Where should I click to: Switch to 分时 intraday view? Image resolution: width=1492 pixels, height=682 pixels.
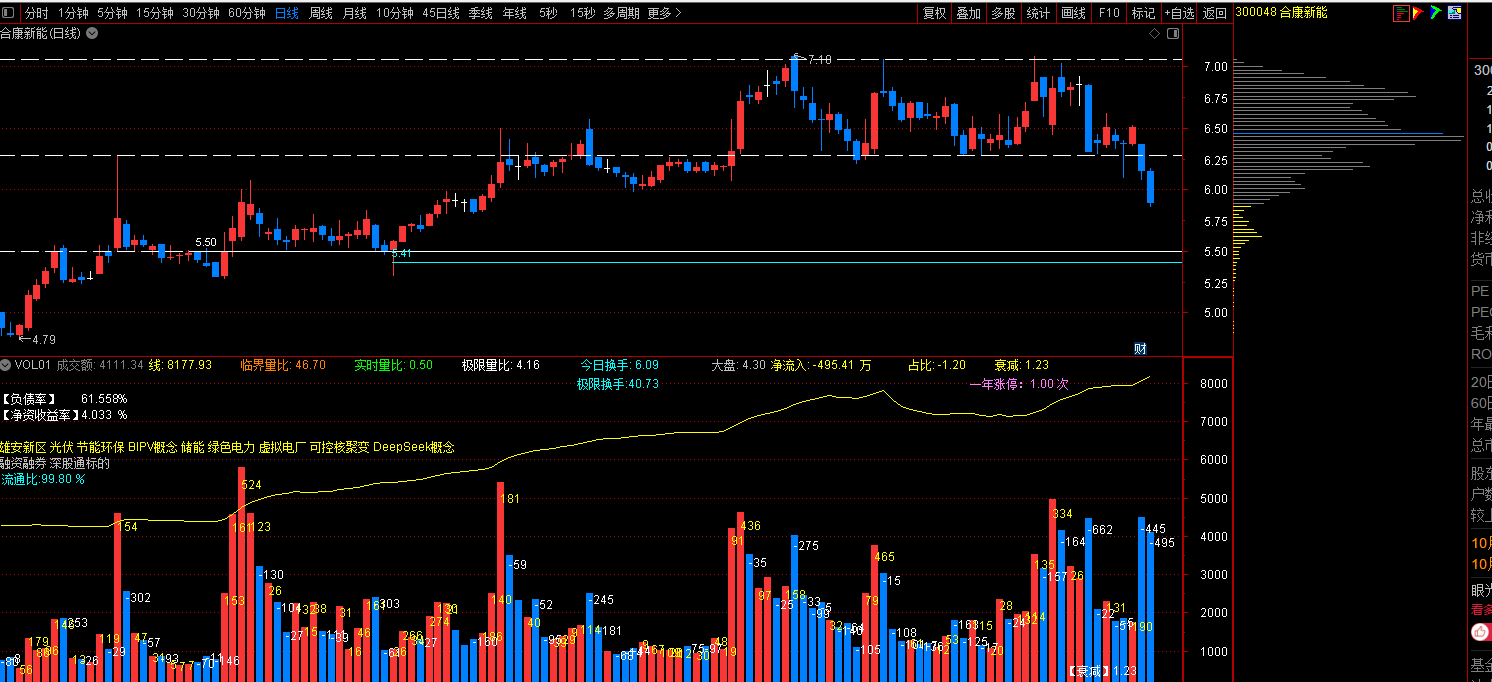(36, 13)
